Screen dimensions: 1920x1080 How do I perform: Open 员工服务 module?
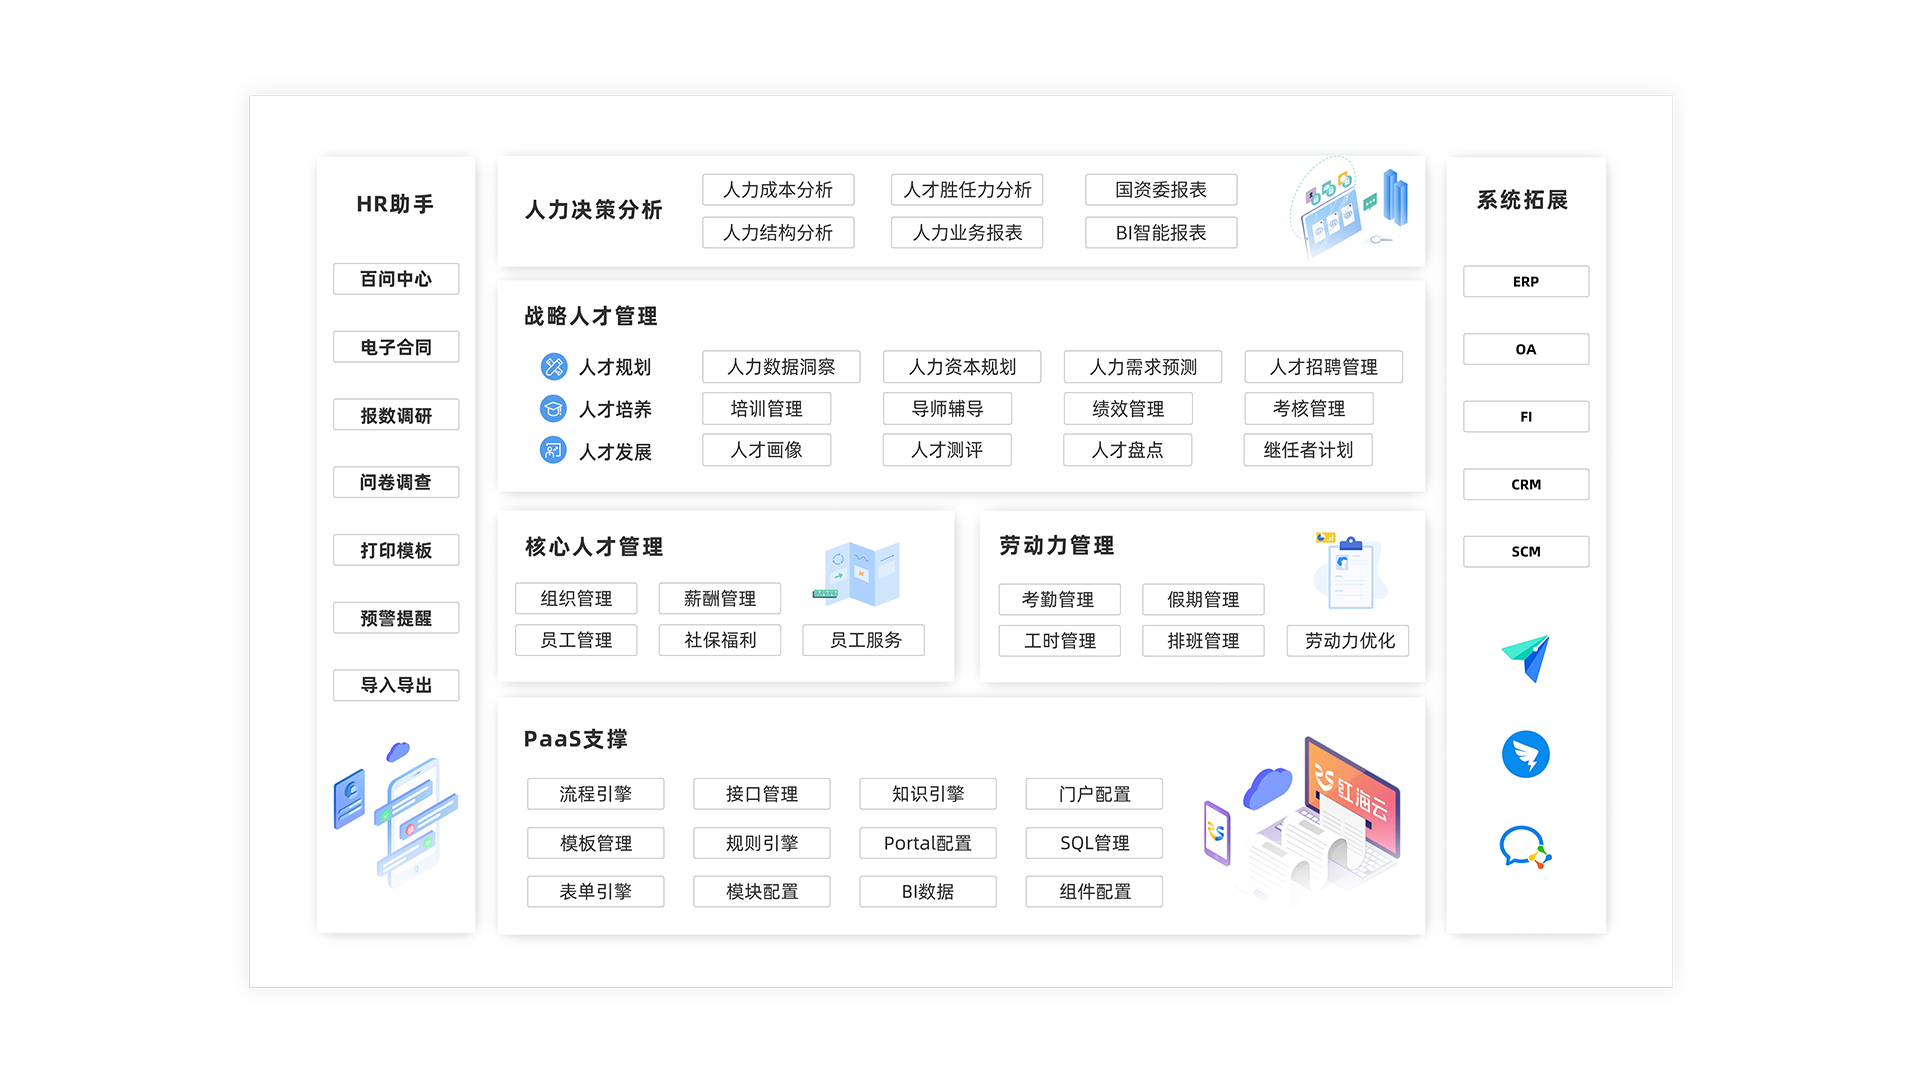(x=864, y=640)
